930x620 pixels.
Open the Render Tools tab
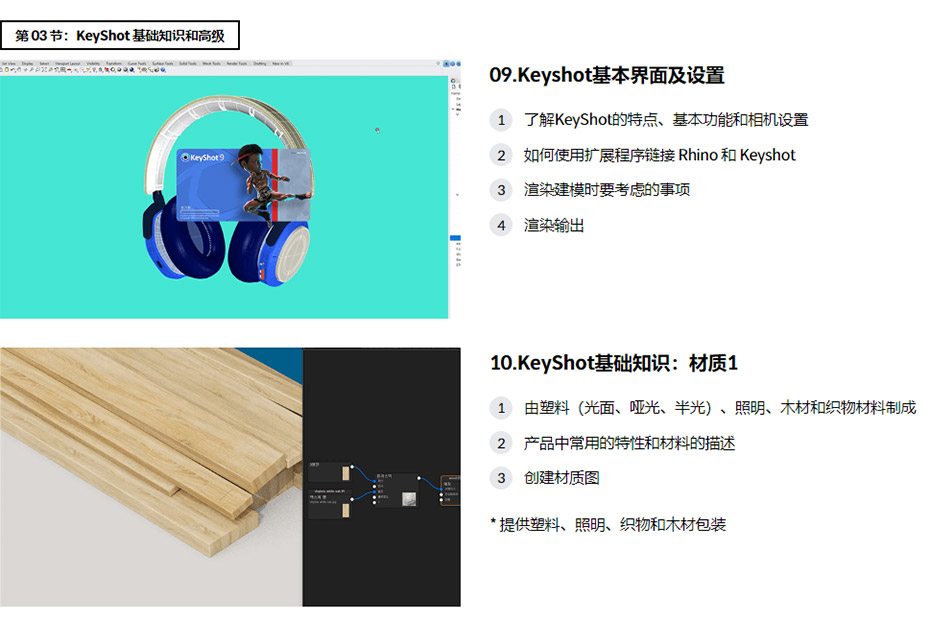coord(237,63)
